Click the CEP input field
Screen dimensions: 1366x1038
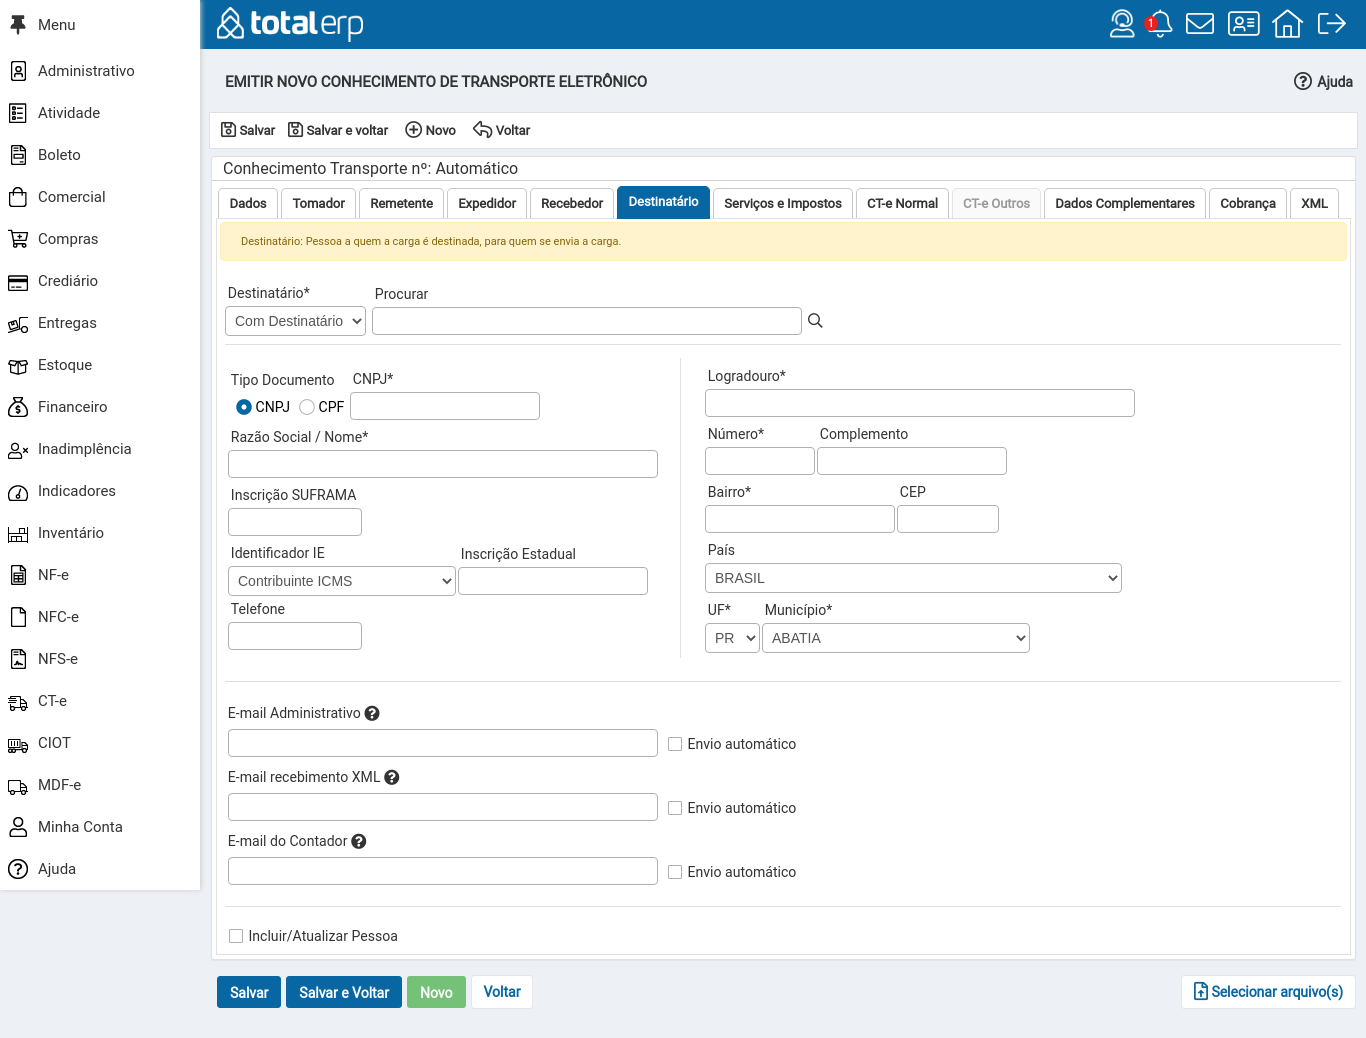[x=948, y=519]
